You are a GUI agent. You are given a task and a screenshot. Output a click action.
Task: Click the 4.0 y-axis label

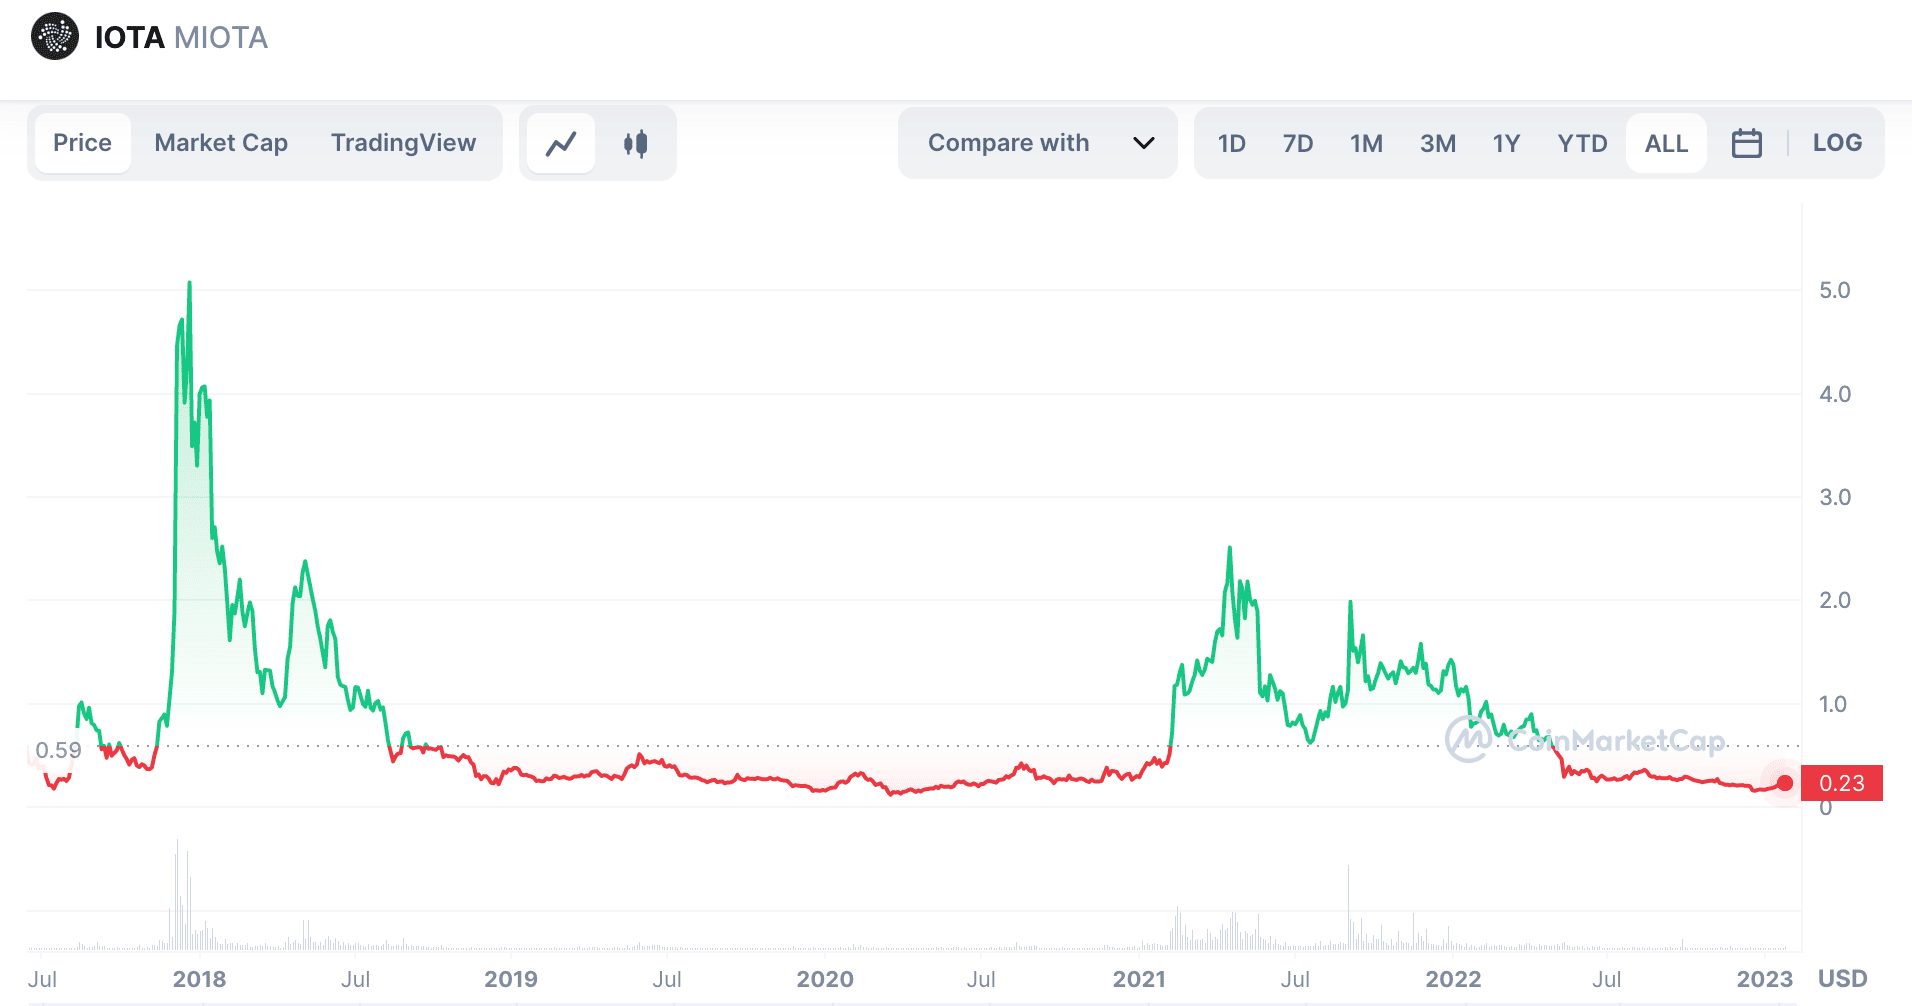[1834, 394]
